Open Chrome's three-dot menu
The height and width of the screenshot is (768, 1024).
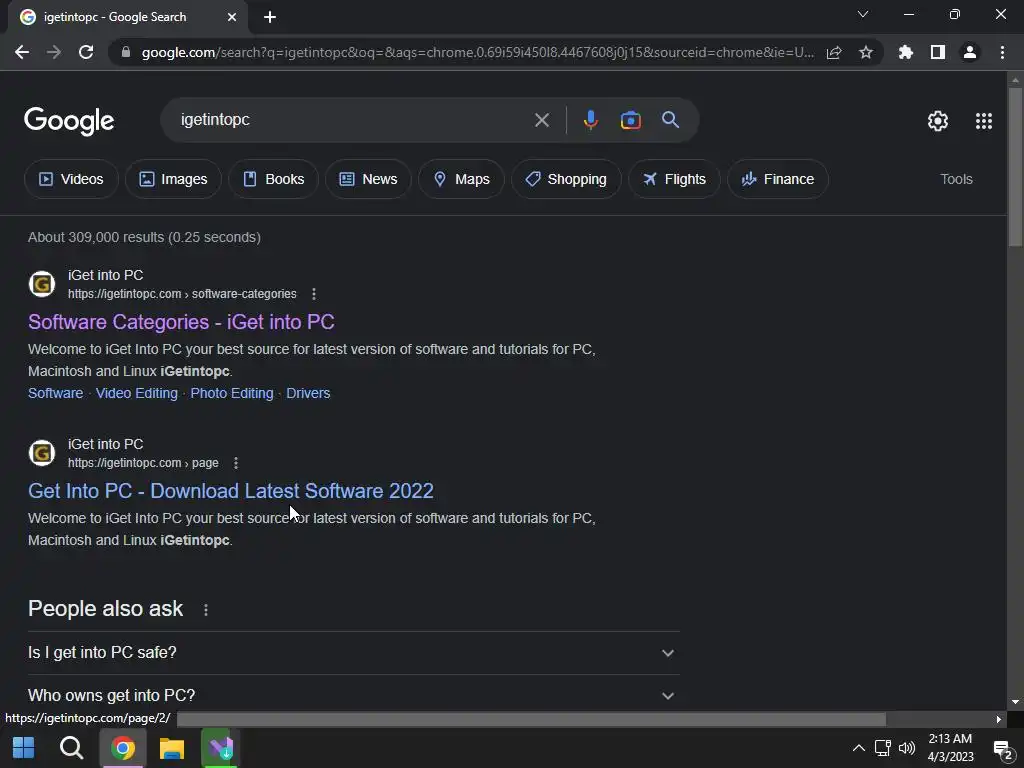coord(1002,52)
